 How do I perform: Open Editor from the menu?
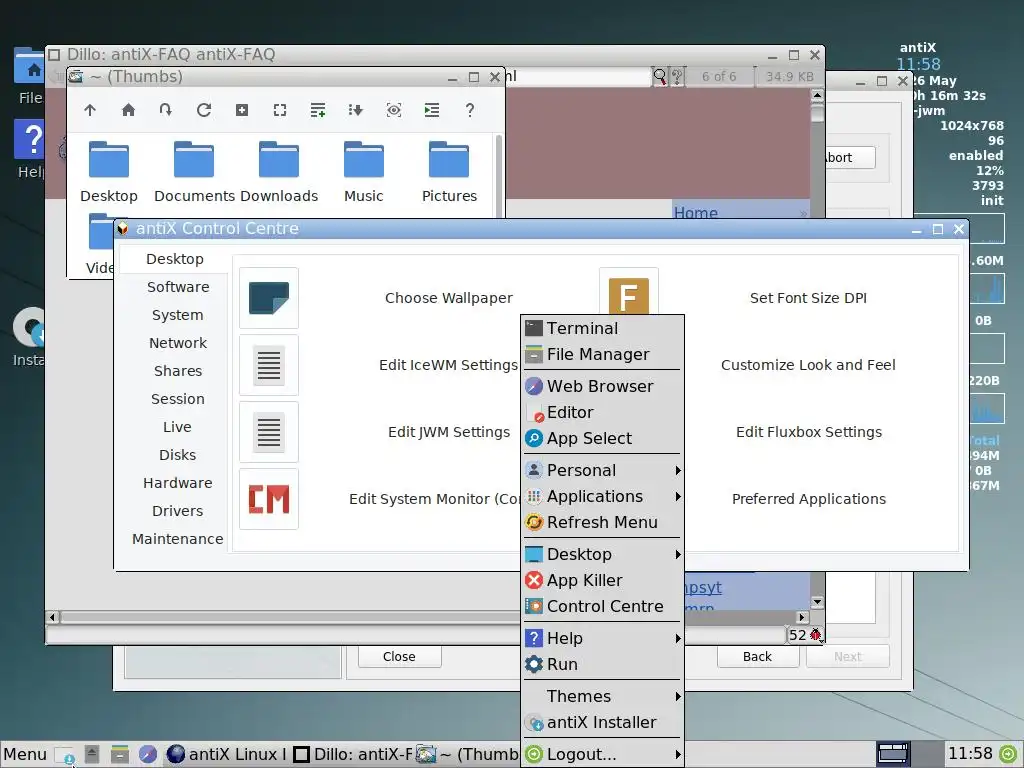click(x=602, y=413)
